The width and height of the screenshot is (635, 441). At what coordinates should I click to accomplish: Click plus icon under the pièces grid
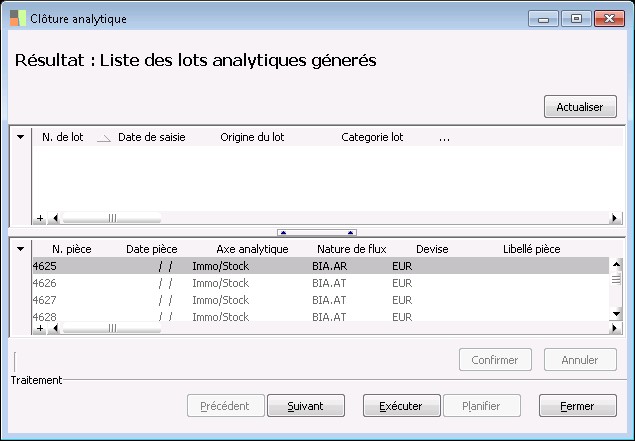[x=40, y=328]
